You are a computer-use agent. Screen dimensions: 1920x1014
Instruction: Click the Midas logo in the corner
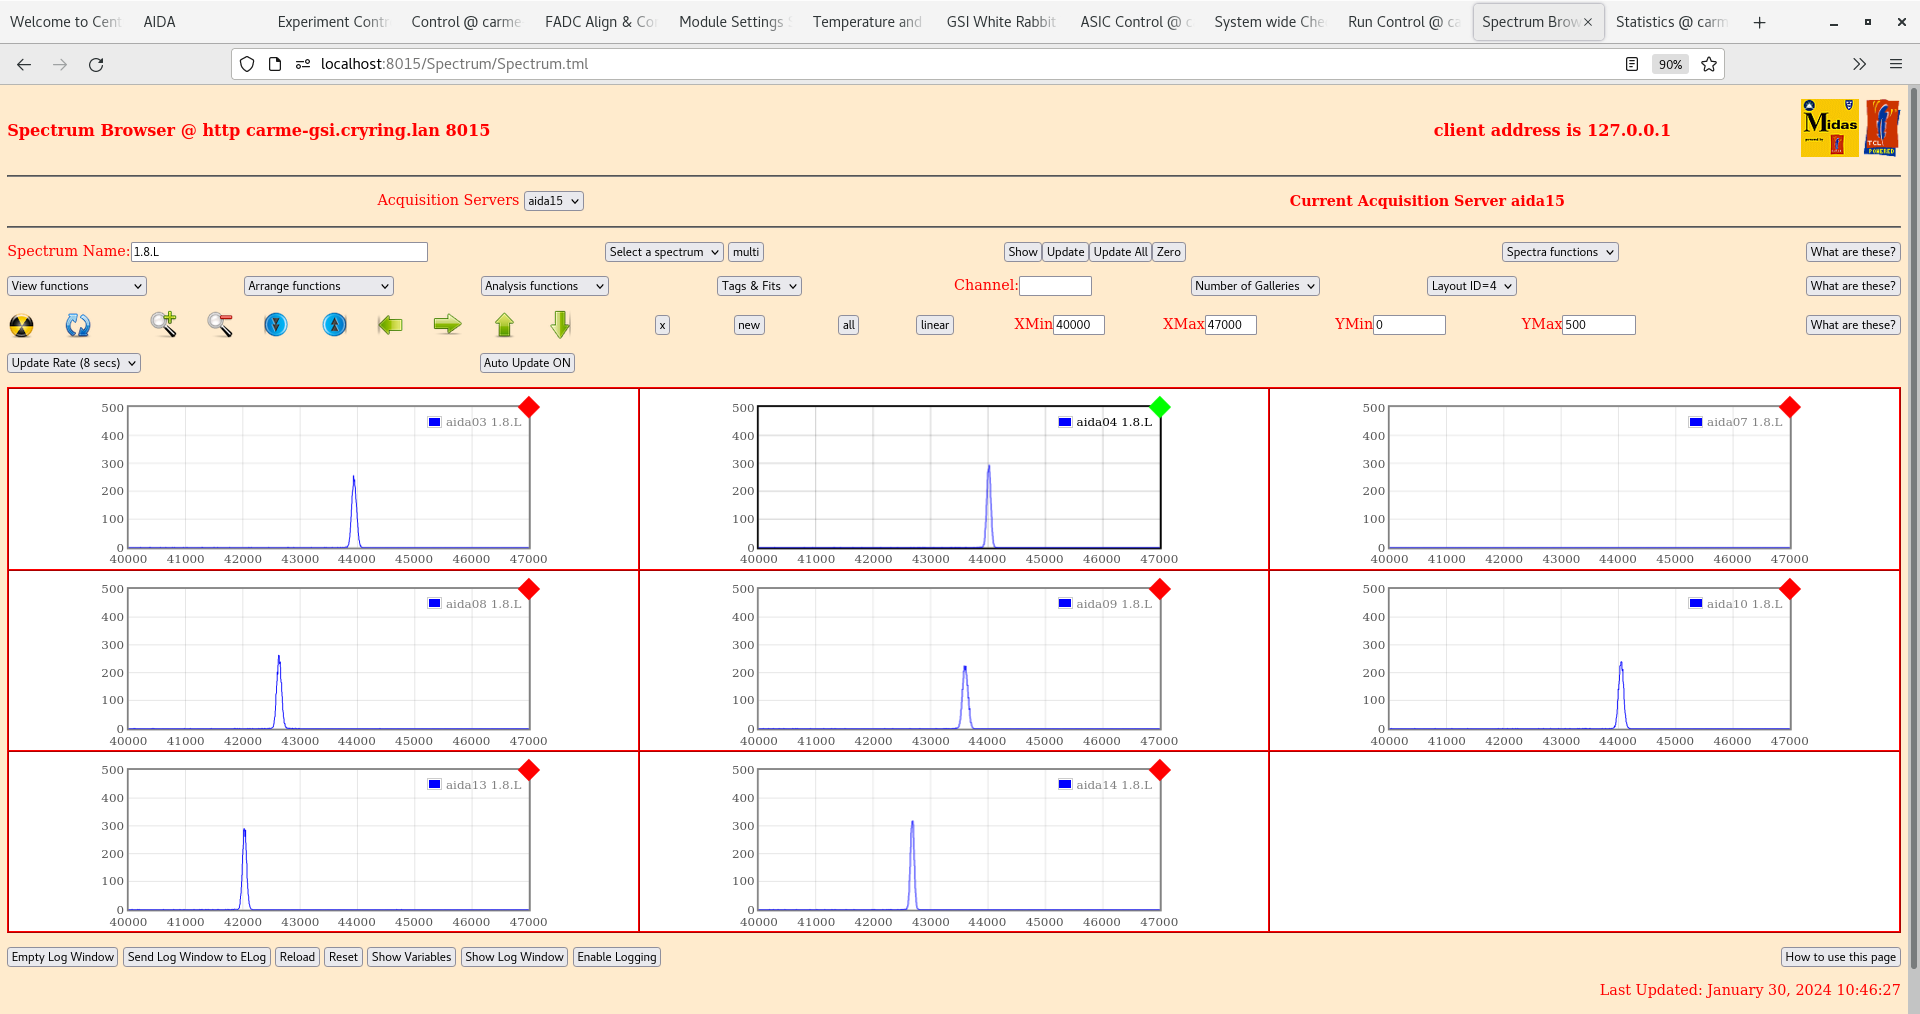pos(1828,127)
